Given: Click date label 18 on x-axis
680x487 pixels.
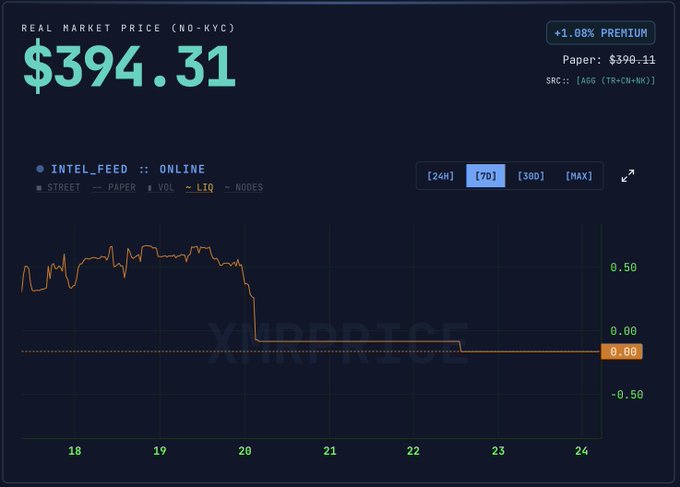Looking at the screenshot, I should click(75, 451).
